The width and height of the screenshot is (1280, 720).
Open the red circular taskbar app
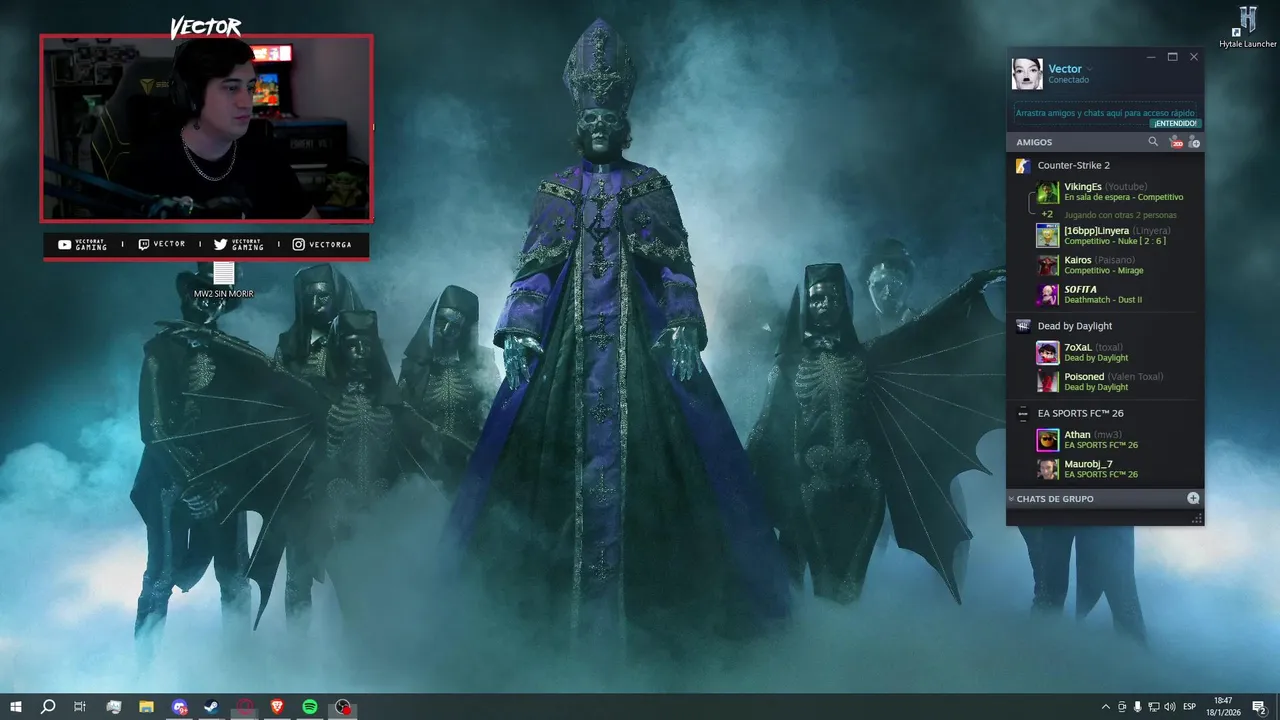coord(245,707)
